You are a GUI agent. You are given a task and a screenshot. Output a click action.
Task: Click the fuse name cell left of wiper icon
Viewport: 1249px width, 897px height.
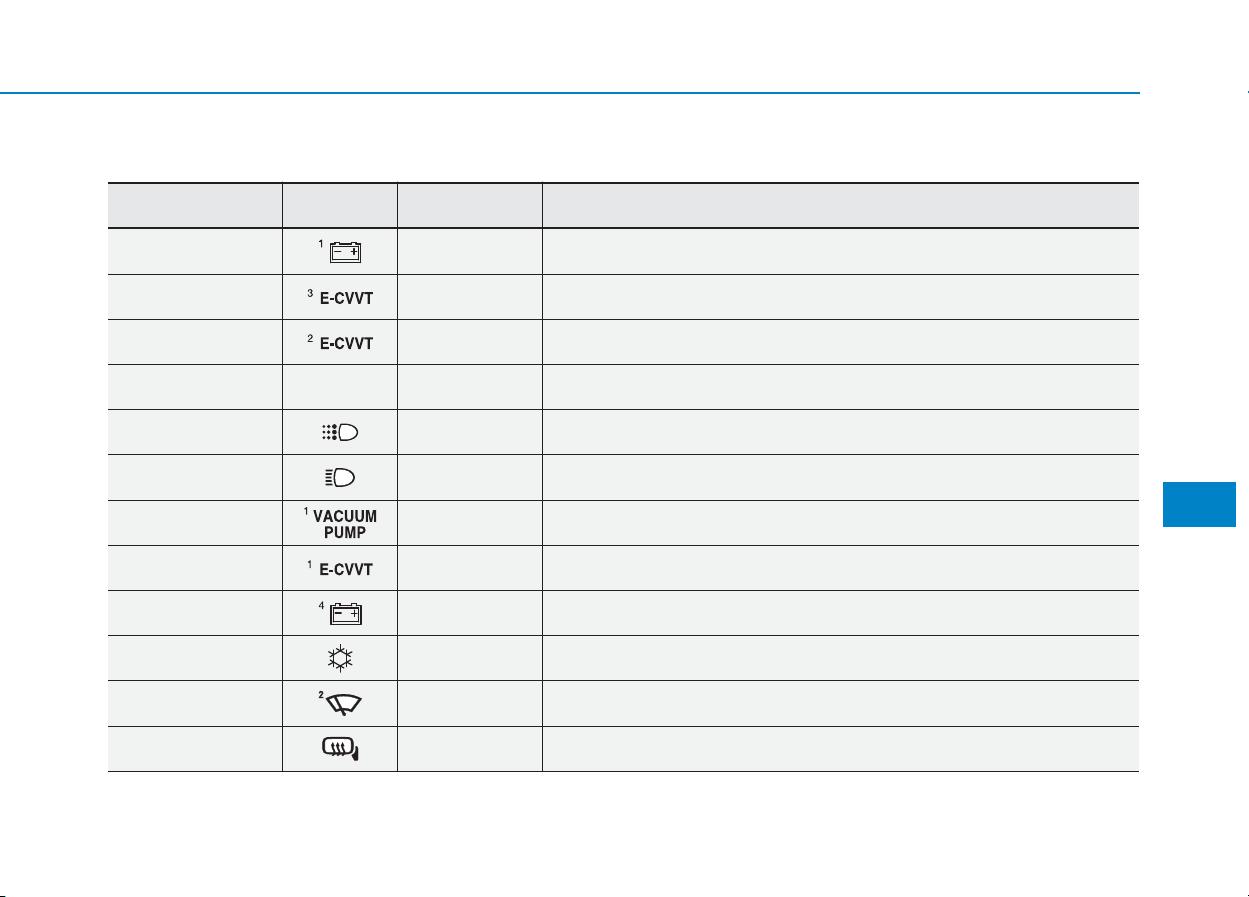[195, 704]
